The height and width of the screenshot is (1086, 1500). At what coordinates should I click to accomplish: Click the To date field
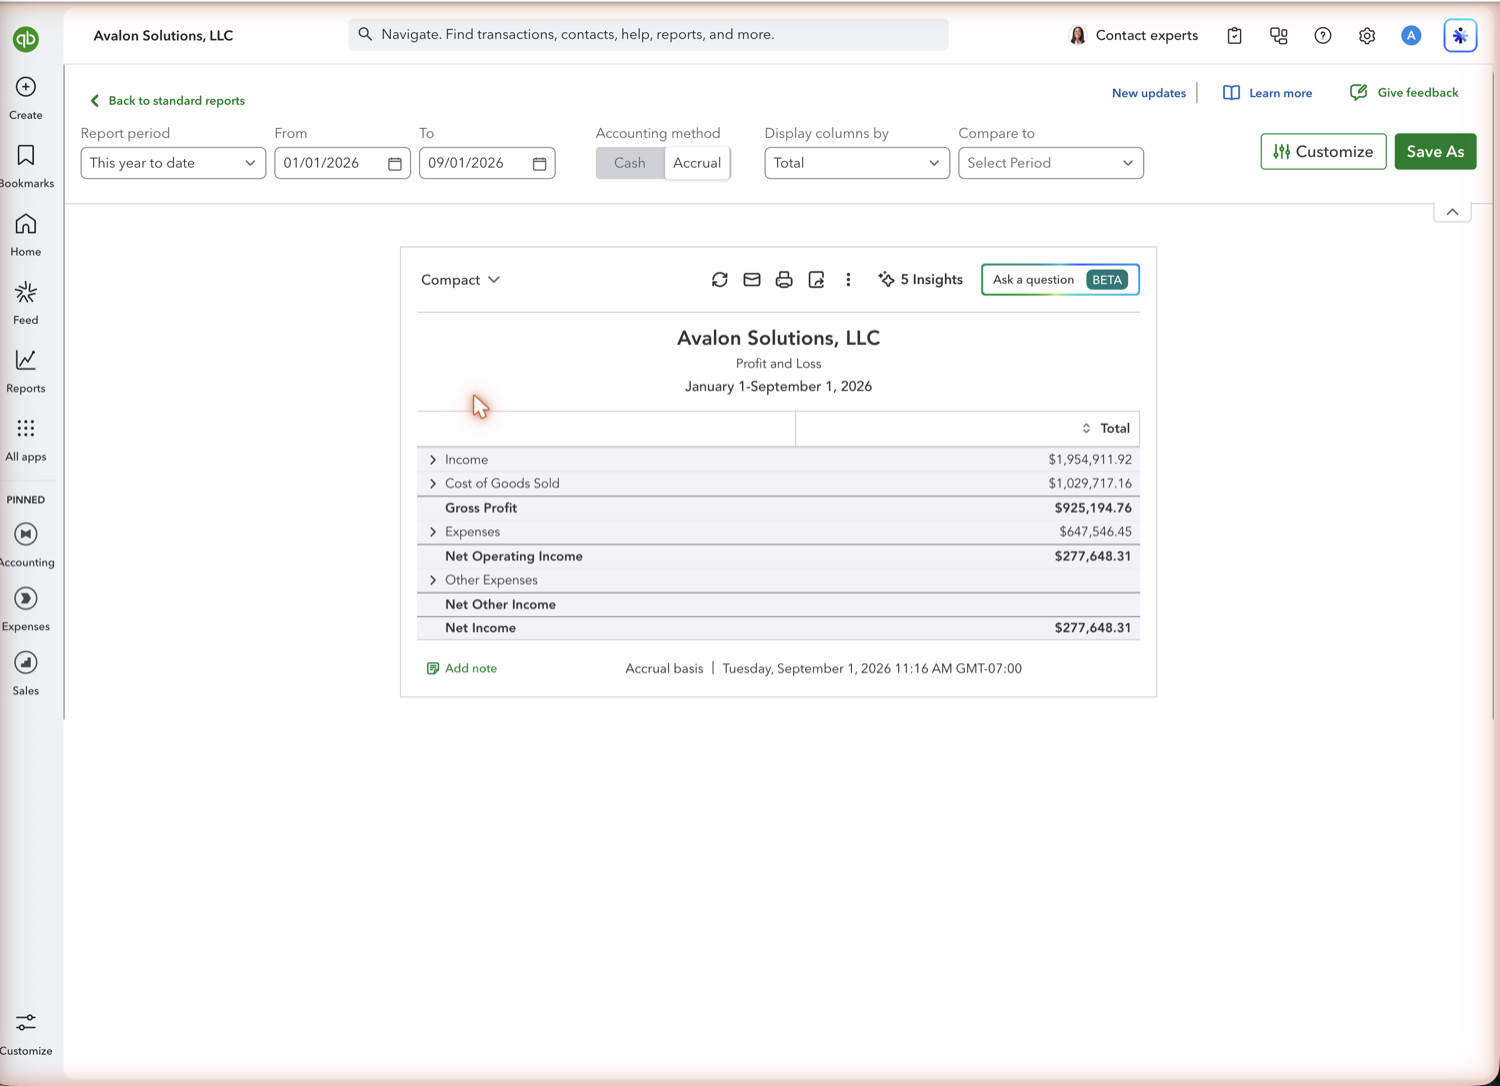pos(487,163)
